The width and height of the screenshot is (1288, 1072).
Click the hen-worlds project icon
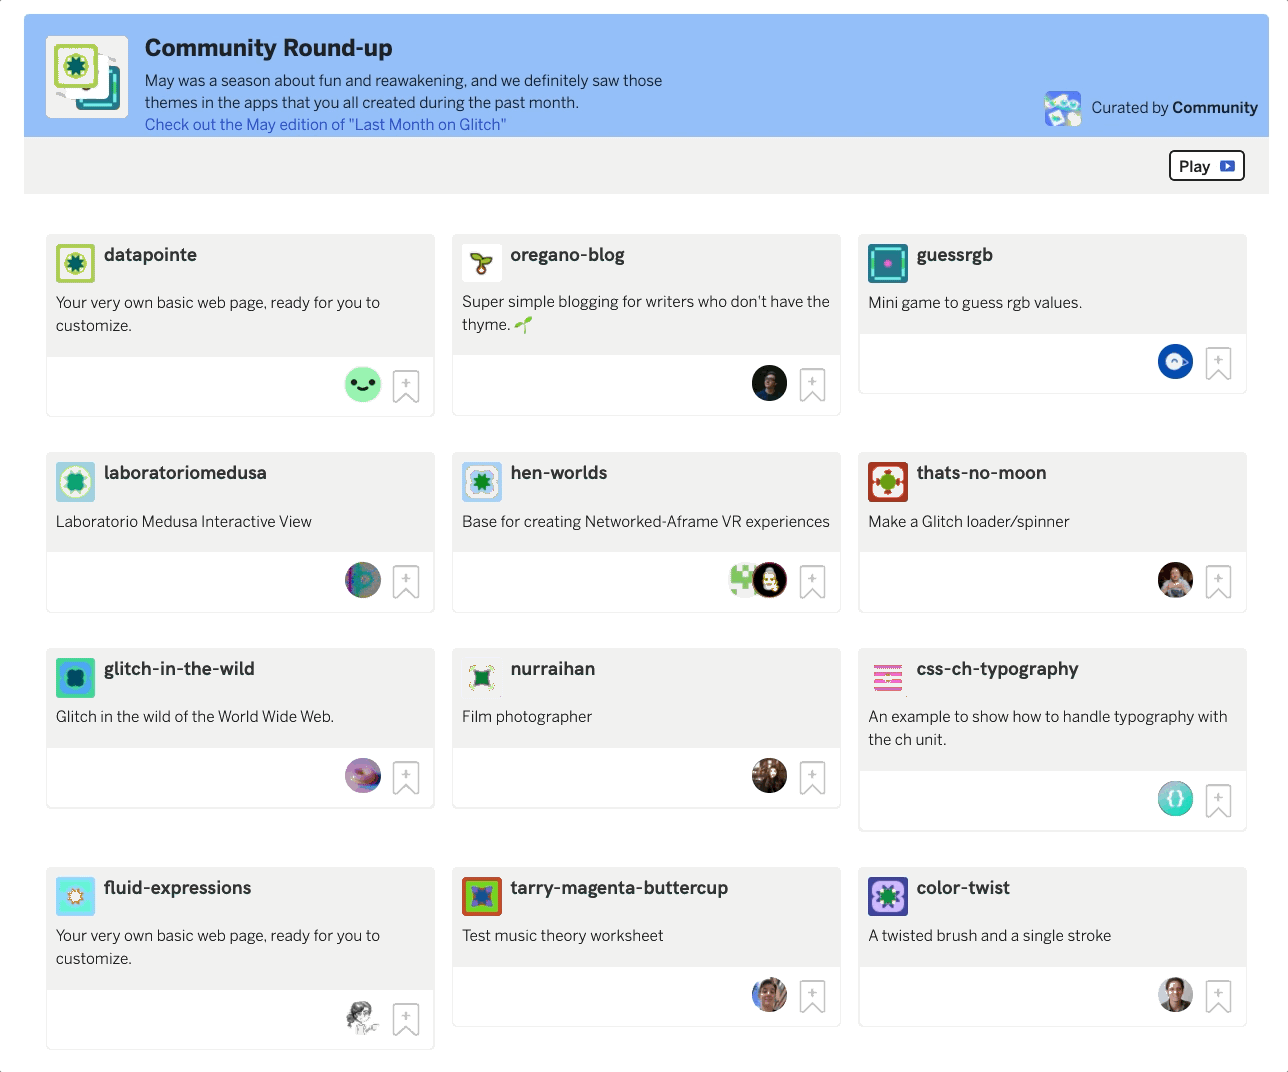(481, 482)
